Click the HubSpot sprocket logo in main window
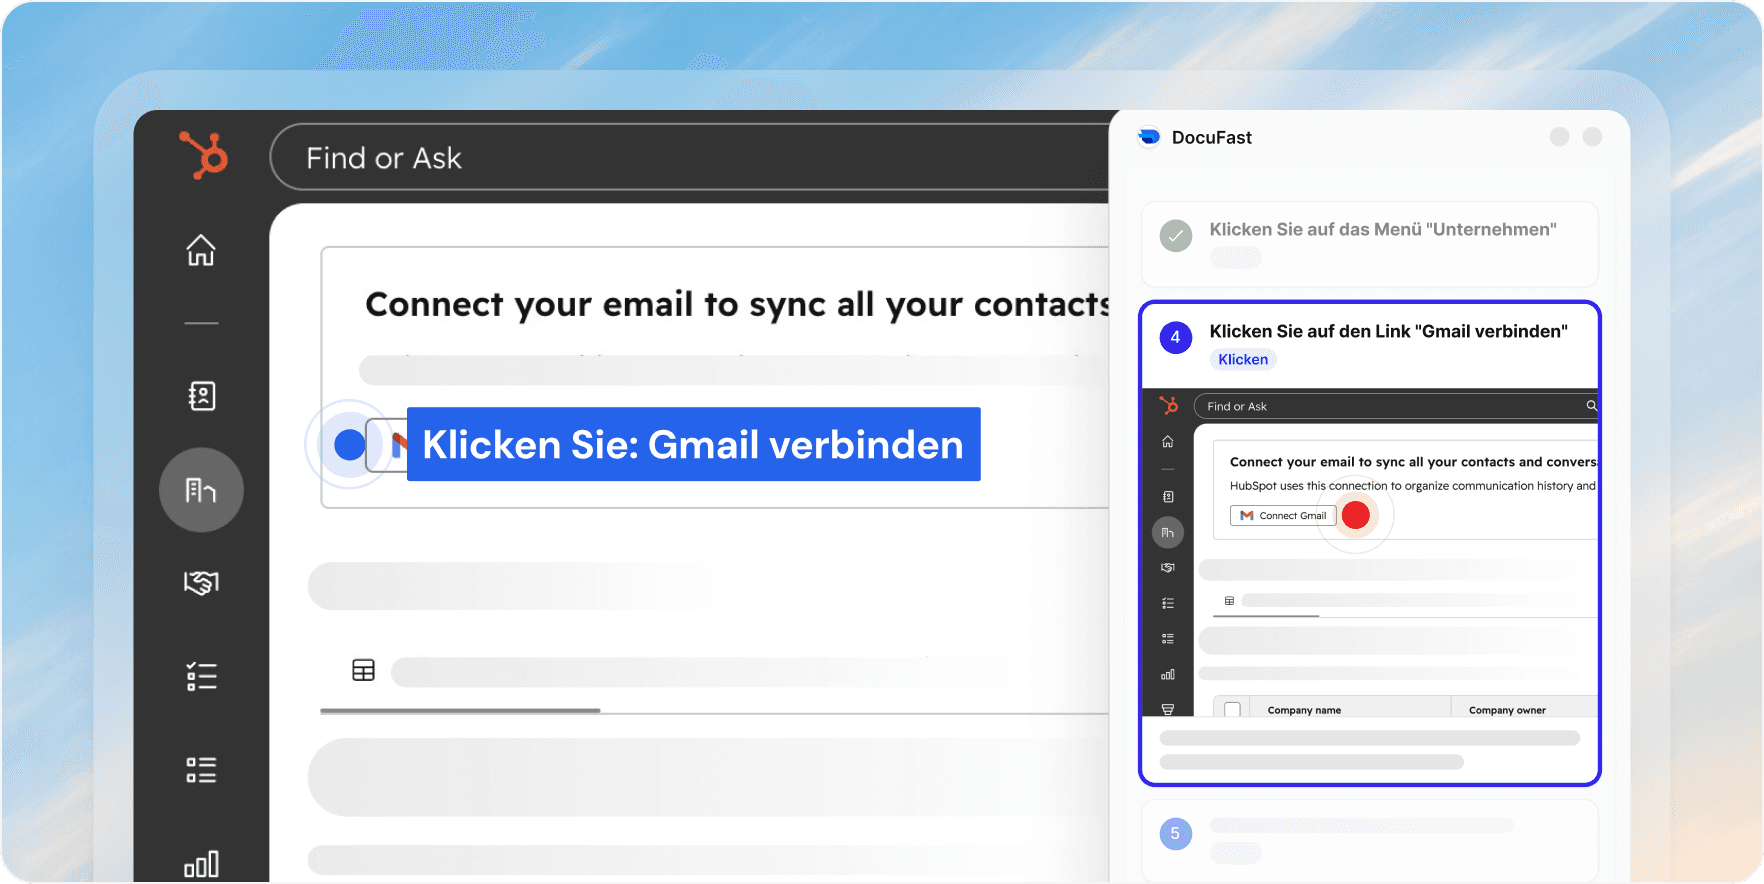Image resolution: width=1764 pixels, height=884 pixels. (x=204, y=155)
